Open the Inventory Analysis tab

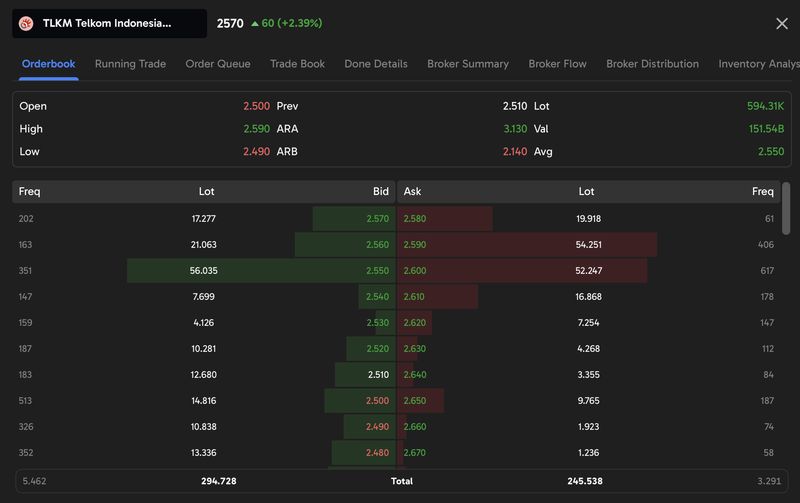point(759,64)
